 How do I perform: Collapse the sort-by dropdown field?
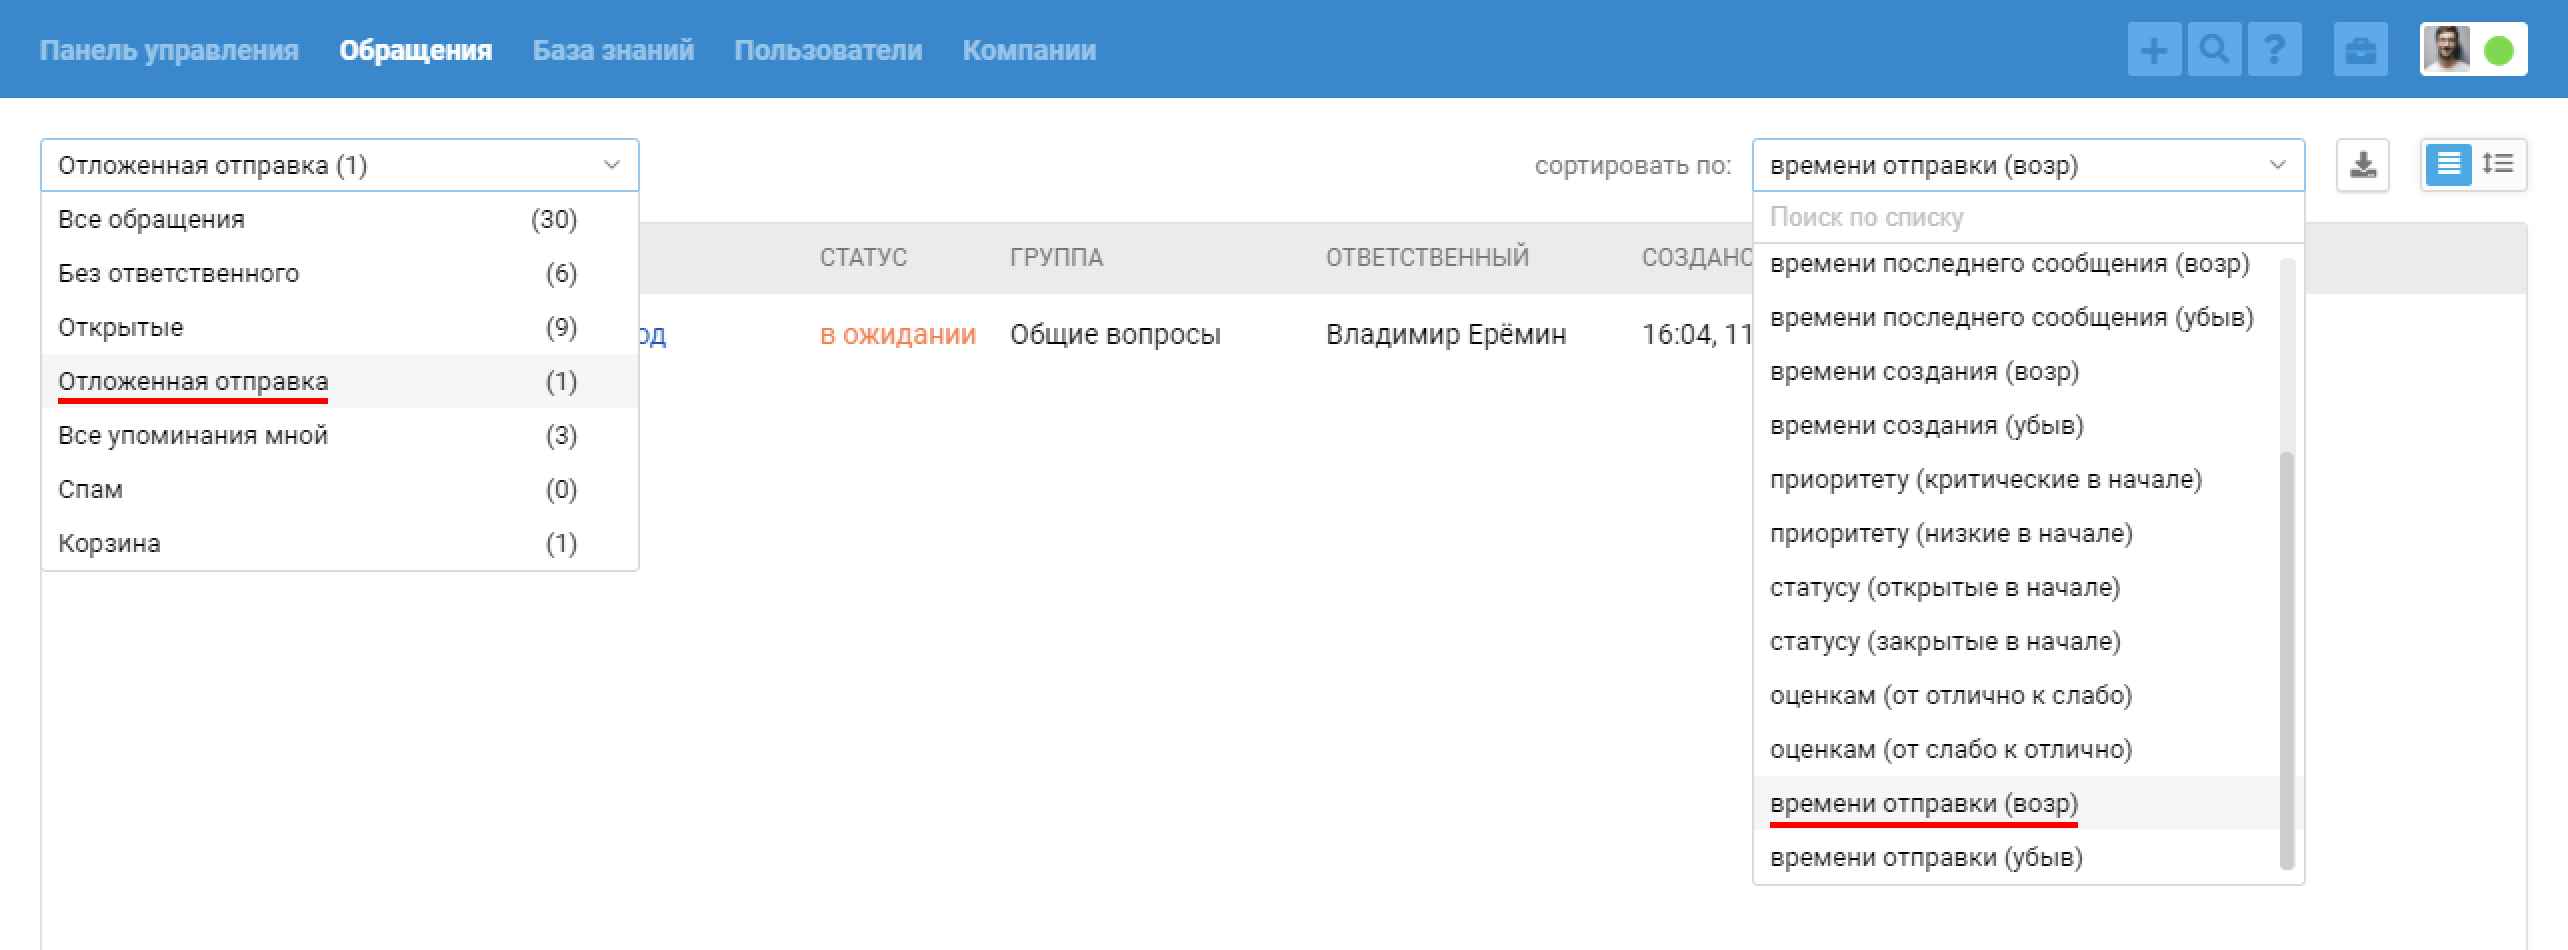point(2028,165)
